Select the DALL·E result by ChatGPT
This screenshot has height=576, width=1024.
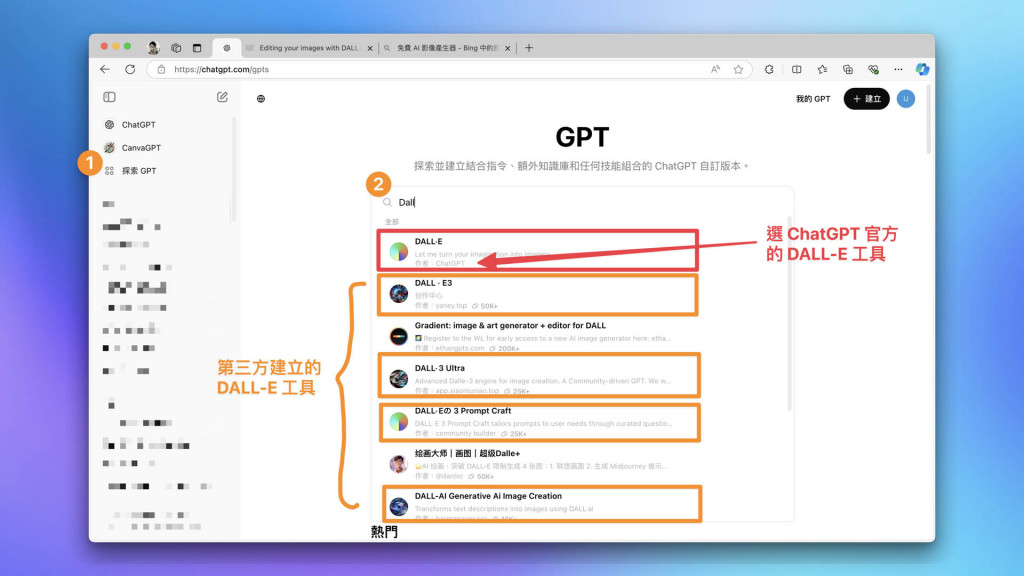537,251
